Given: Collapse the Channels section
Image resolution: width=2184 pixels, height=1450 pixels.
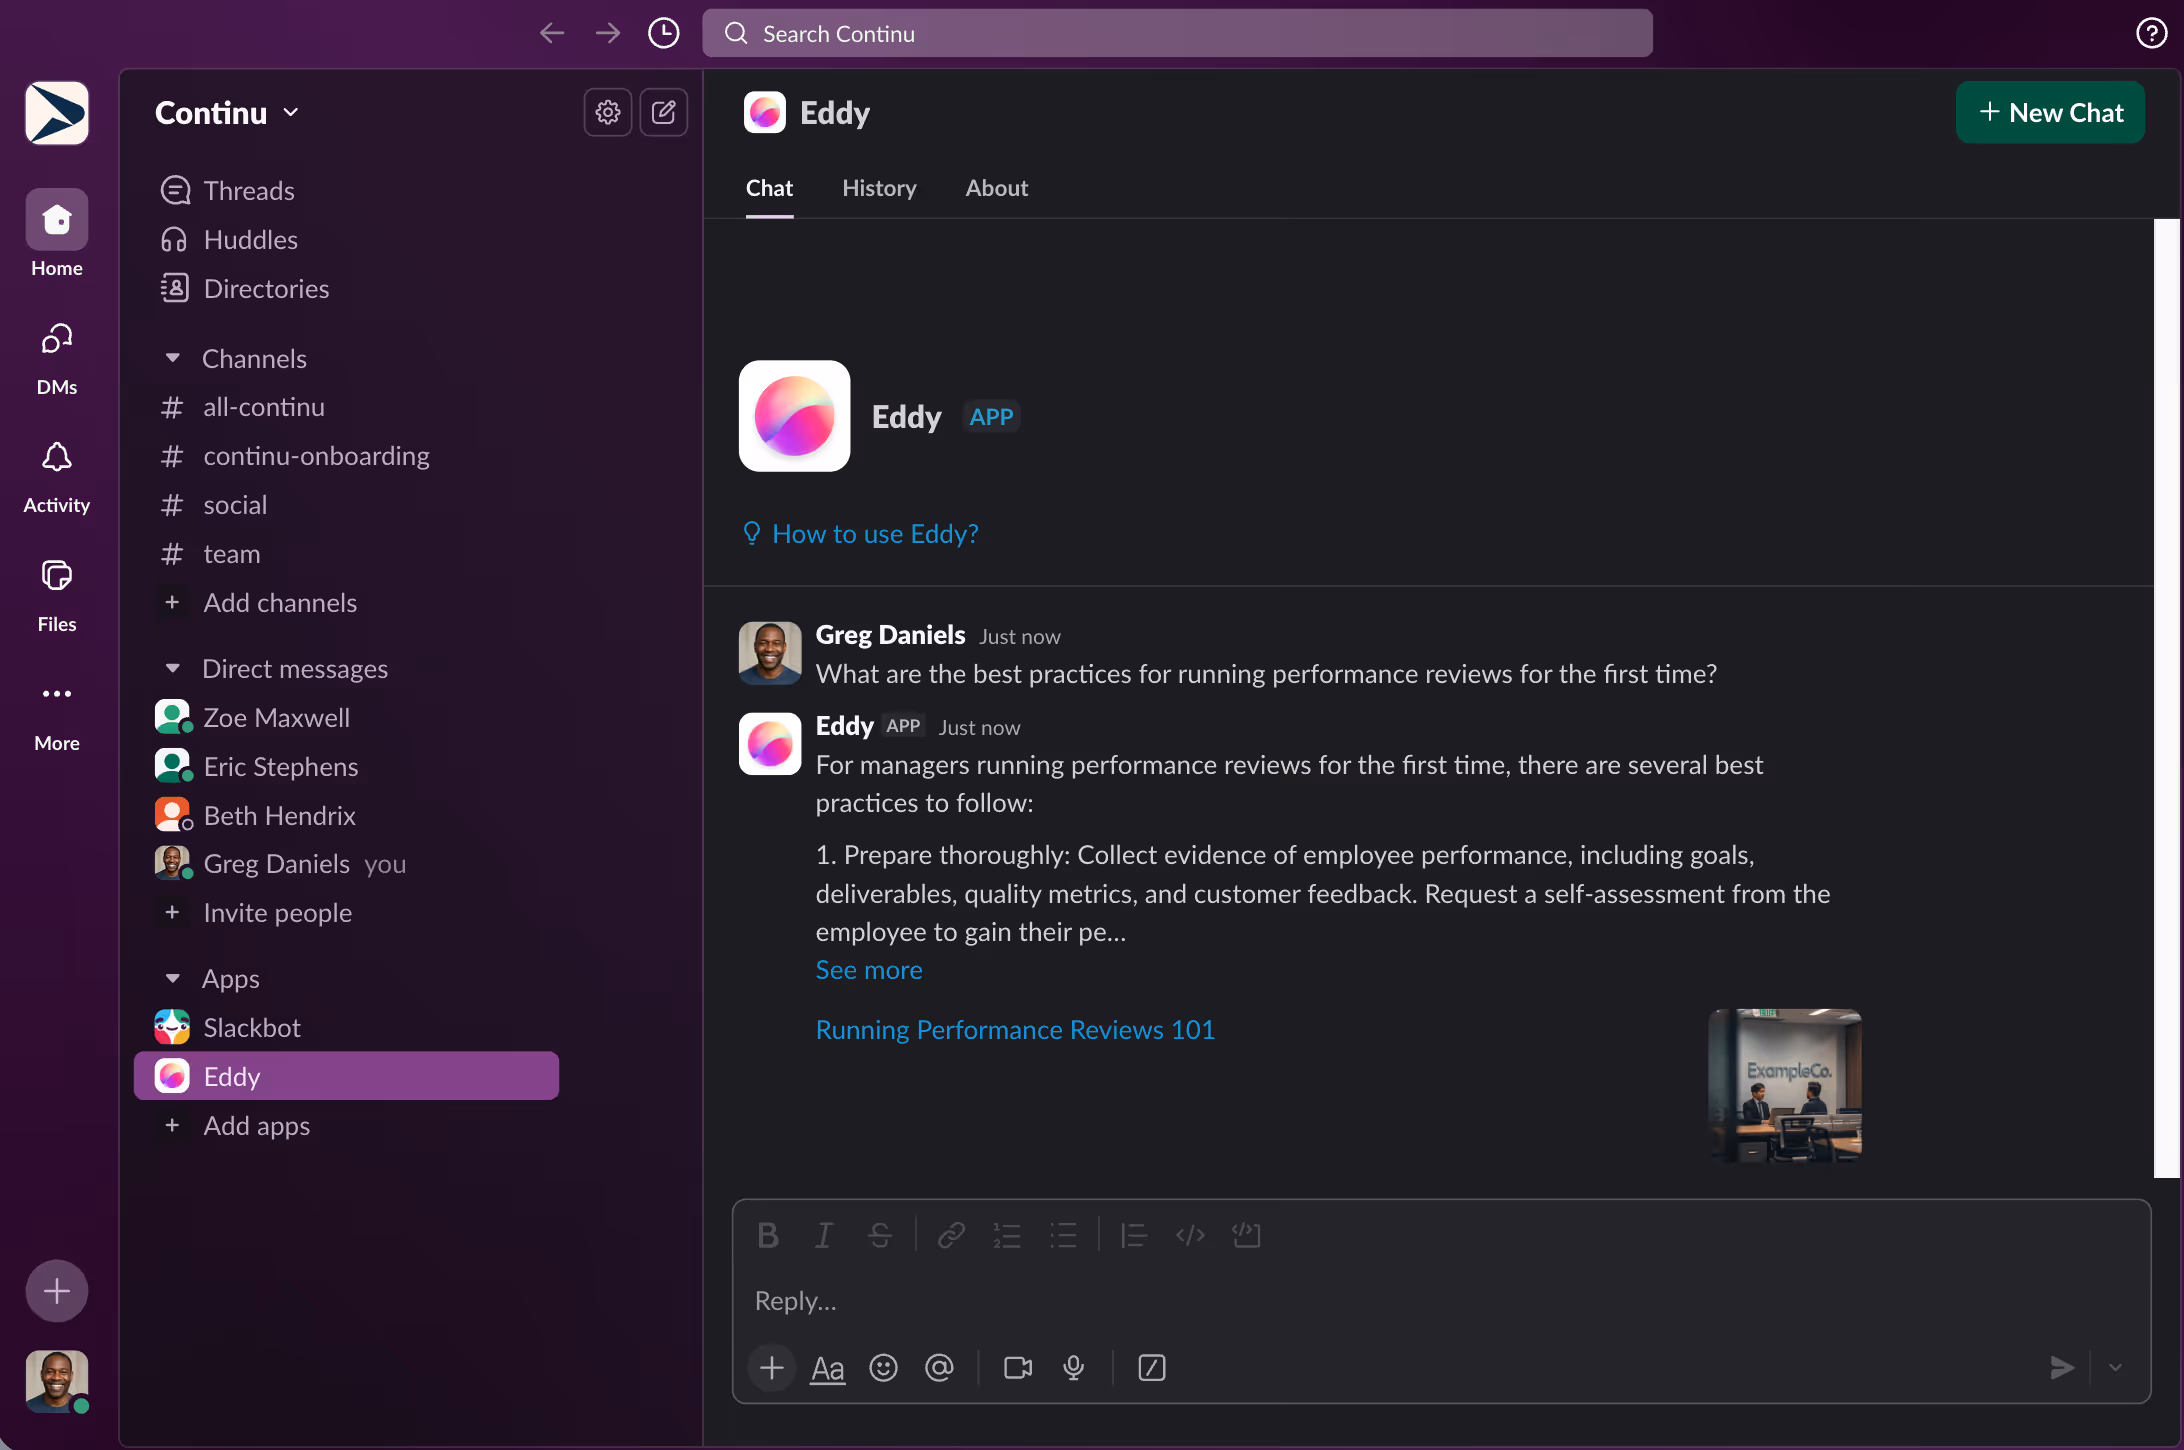Looking at the screenshot, I should [x=173, y=358].
